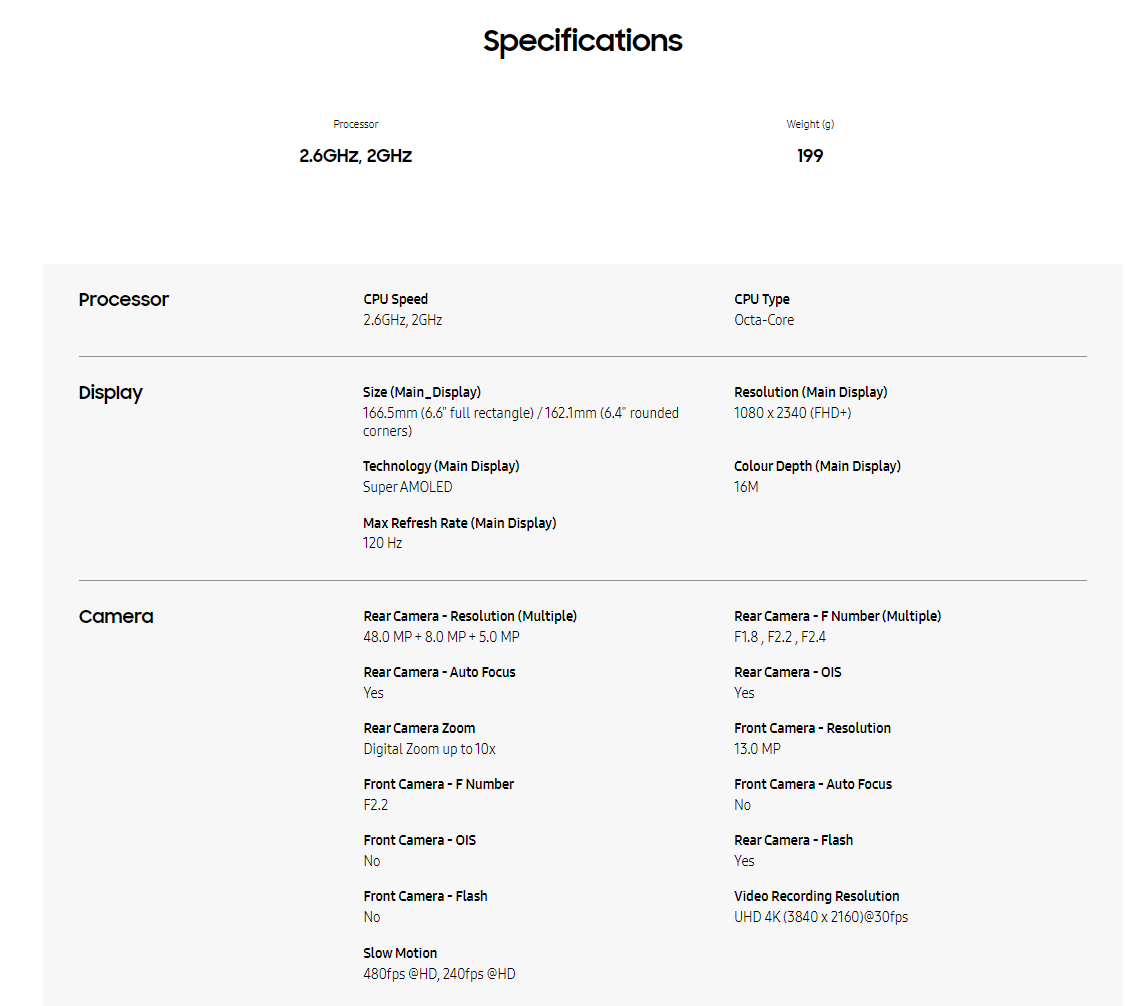Image resolution: width=1148 pixels, height=1006 pixels.
Task: Click 'Video Recording Resolution' label
Action: tap(816, 896)
